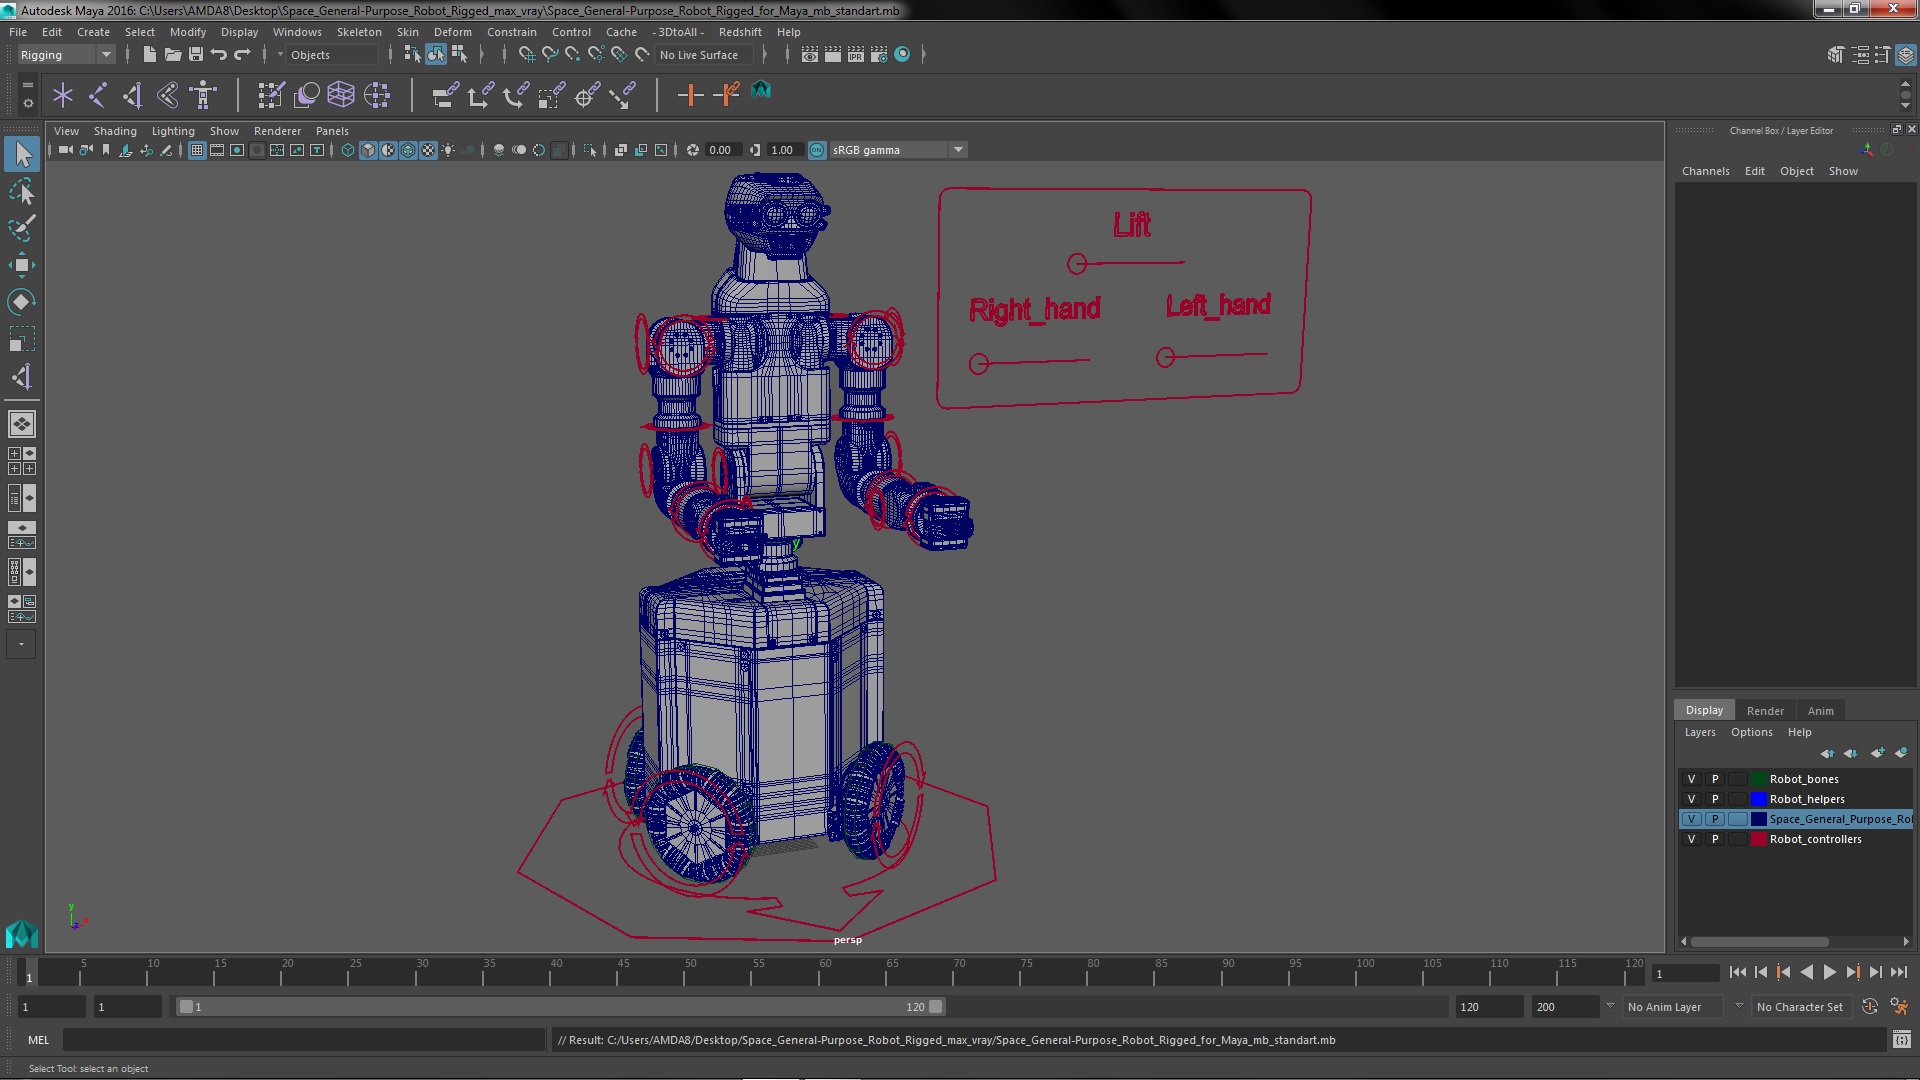This screenshot has width=1920, height=1080.
Task: Click the MEL command input field
Action: click(303, 1040)
